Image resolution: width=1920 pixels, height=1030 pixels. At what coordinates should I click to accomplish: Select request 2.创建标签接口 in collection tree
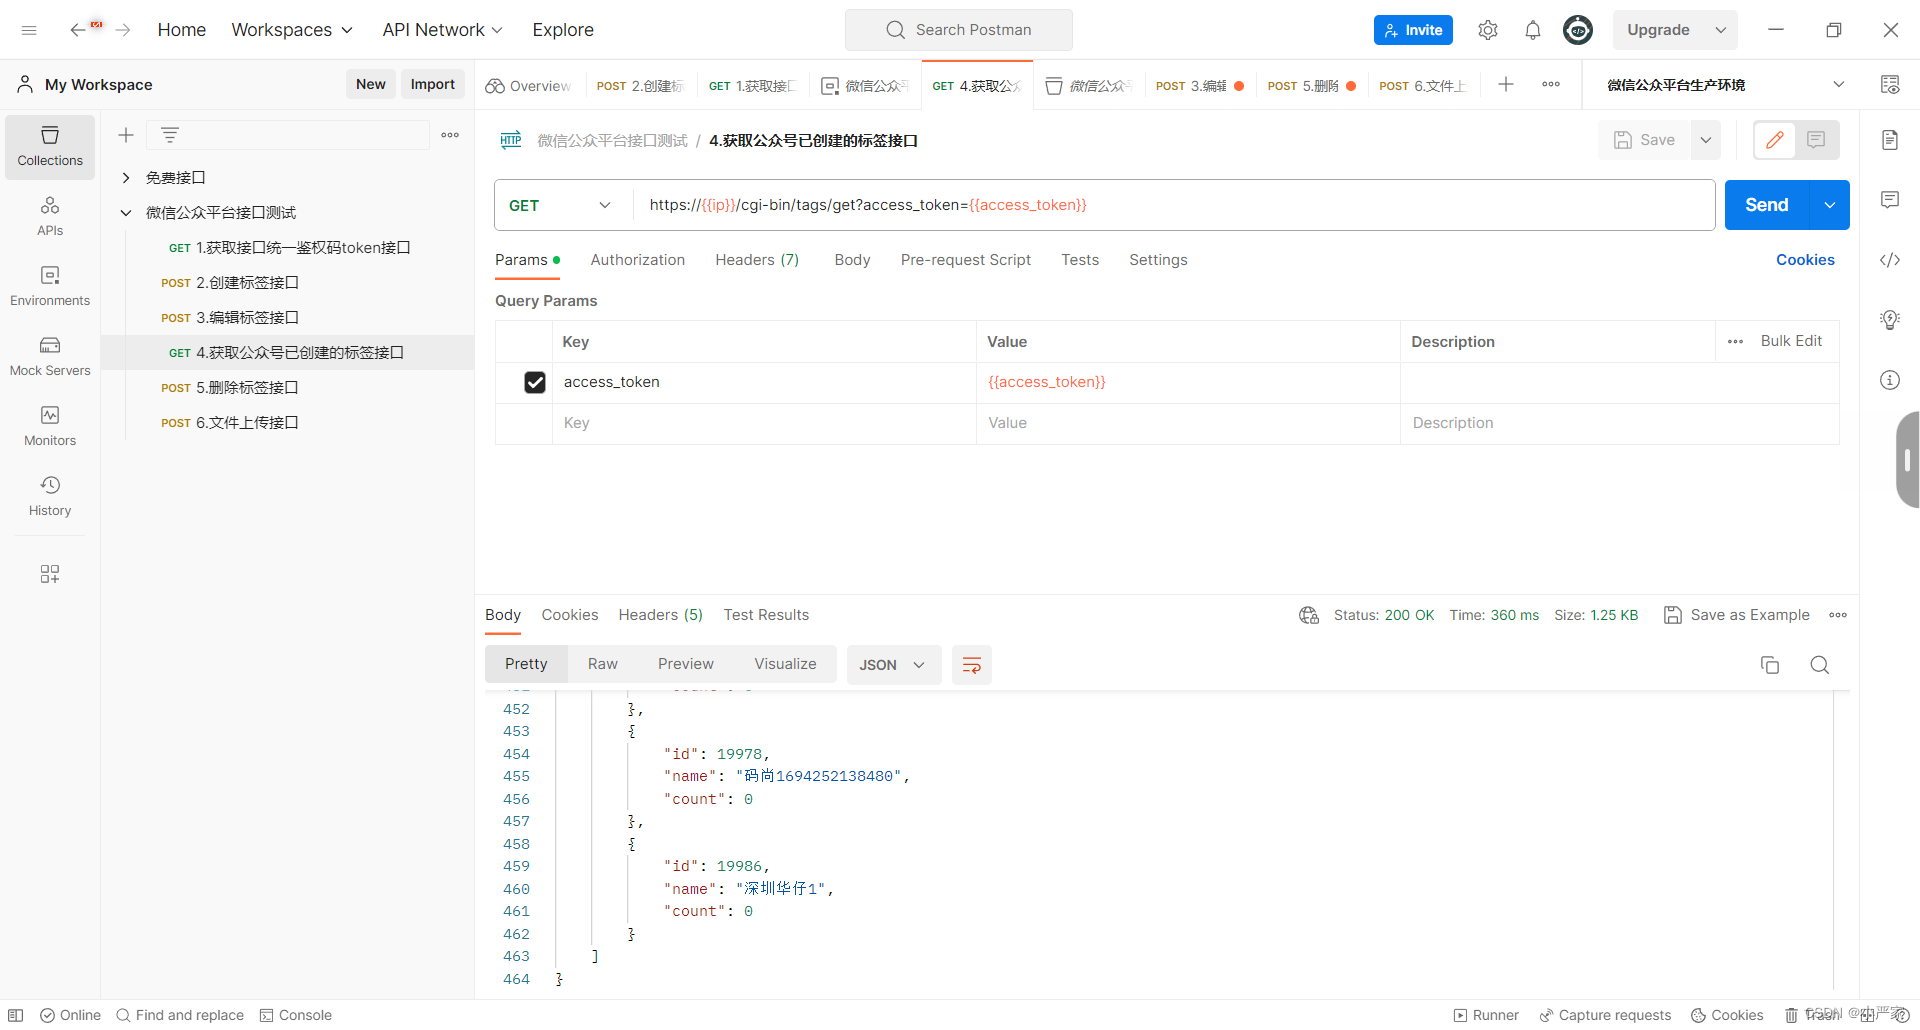[287, 283]
